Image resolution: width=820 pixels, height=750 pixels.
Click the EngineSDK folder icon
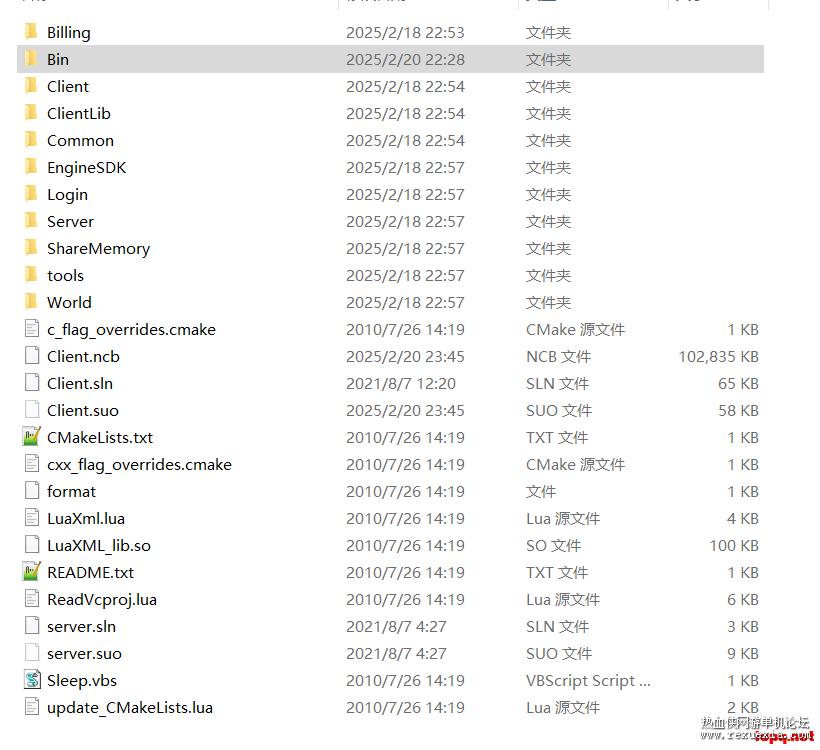(x=31, y=167)
